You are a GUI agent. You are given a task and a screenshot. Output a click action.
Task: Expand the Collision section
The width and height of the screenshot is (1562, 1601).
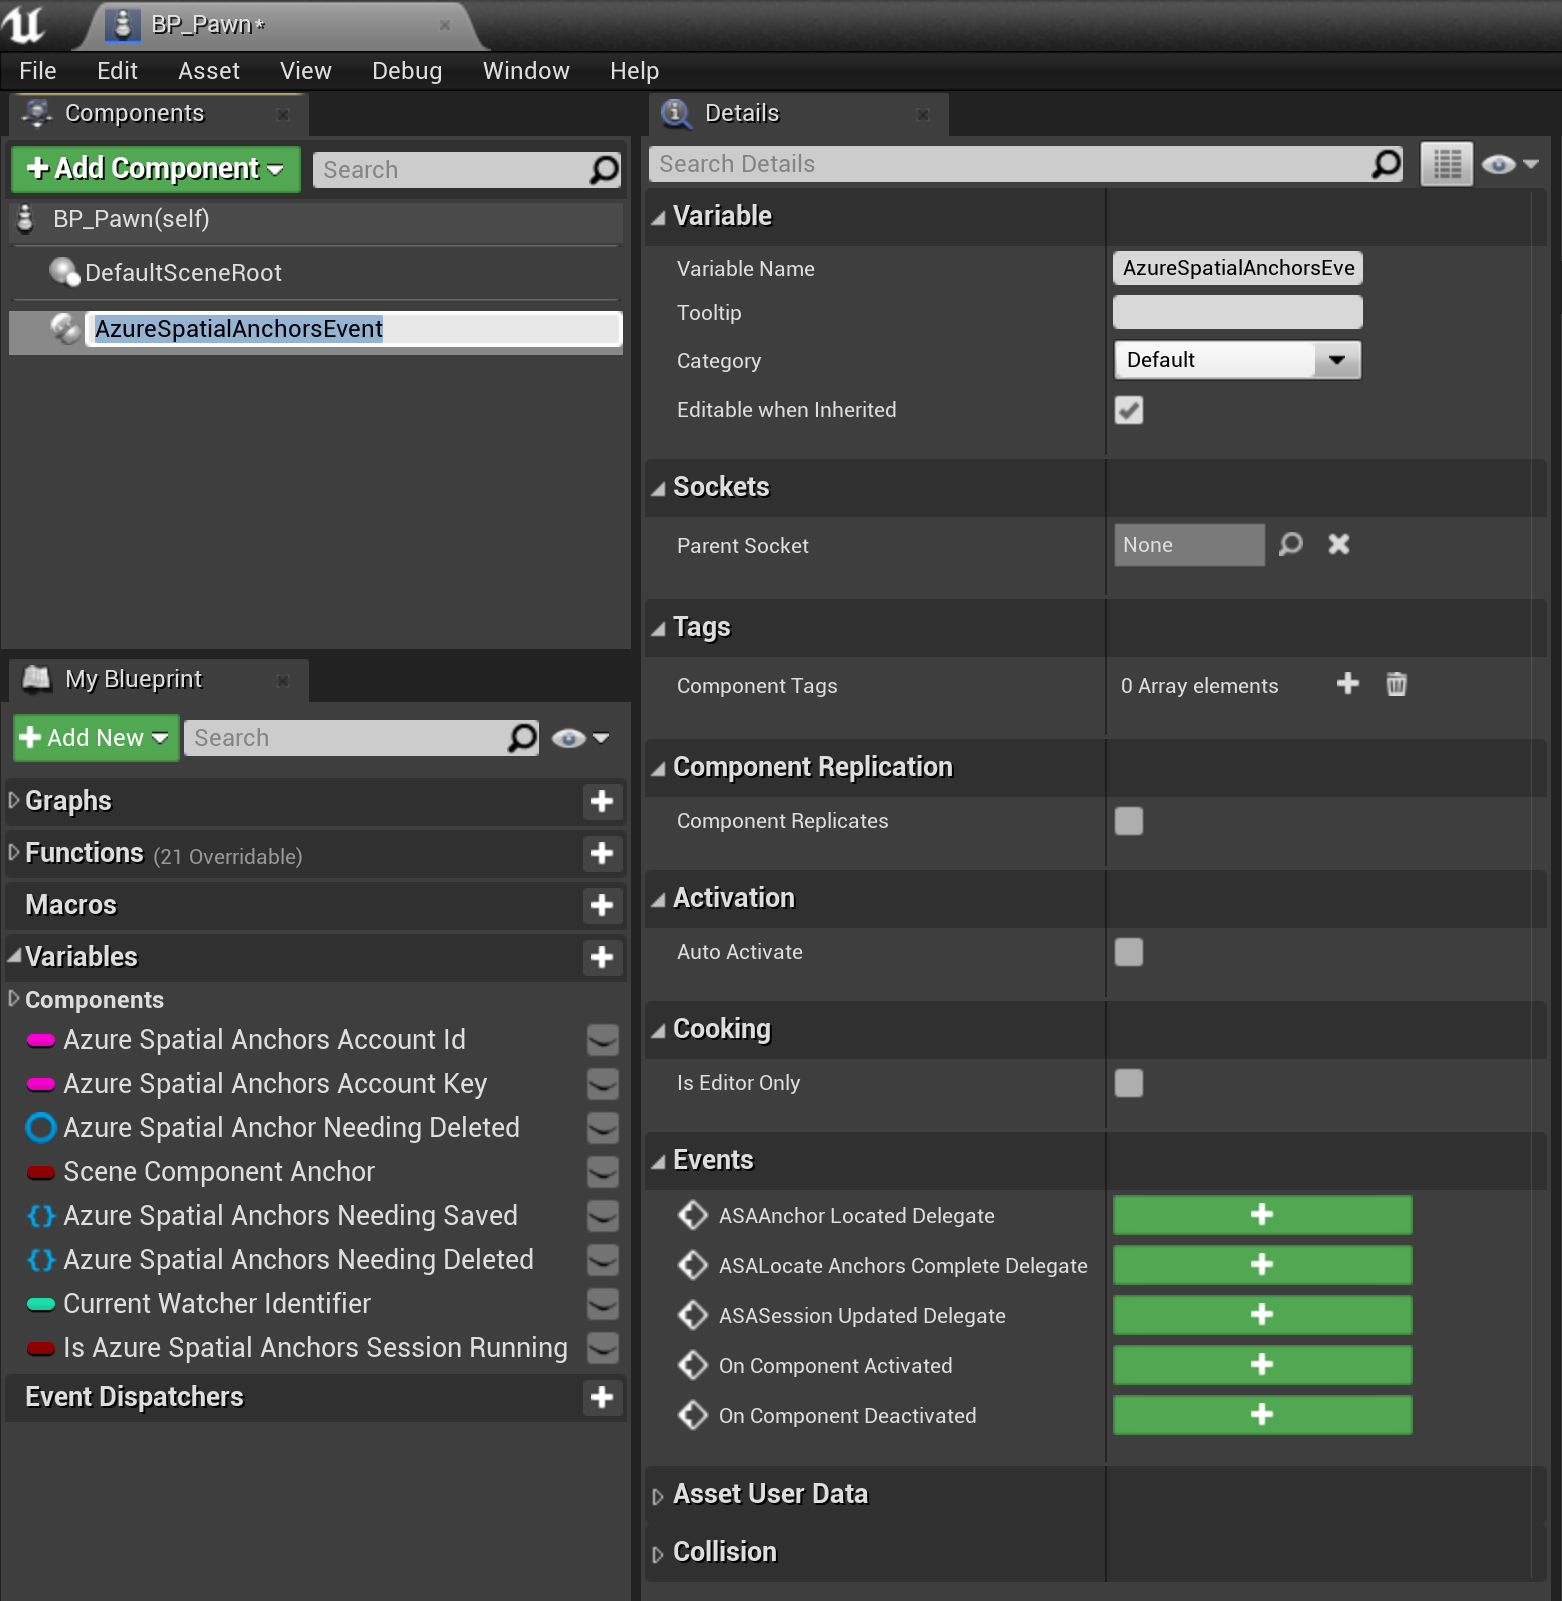pos(658,1554)
